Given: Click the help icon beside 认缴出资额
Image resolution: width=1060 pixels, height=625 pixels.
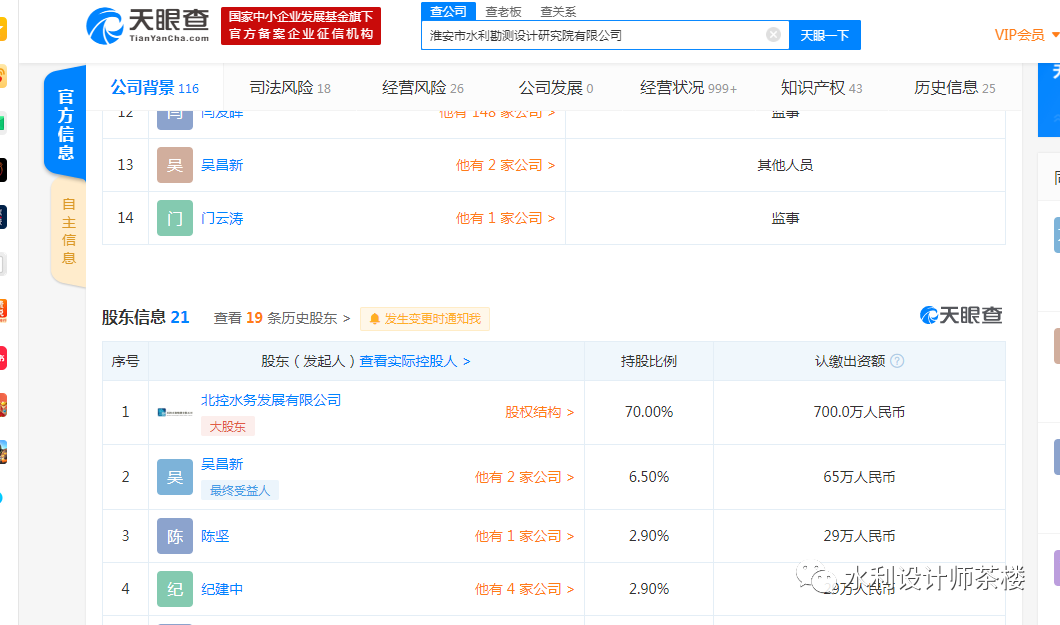Looking at the screenshot, I should (897, 361).
